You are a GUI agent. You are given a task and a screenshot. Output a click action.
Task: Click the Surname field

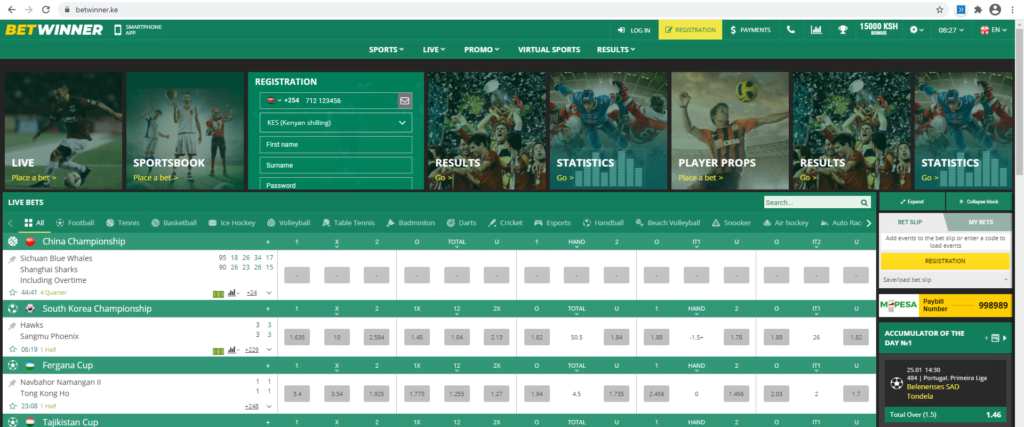pyautogui.click(x=336, y=165)
